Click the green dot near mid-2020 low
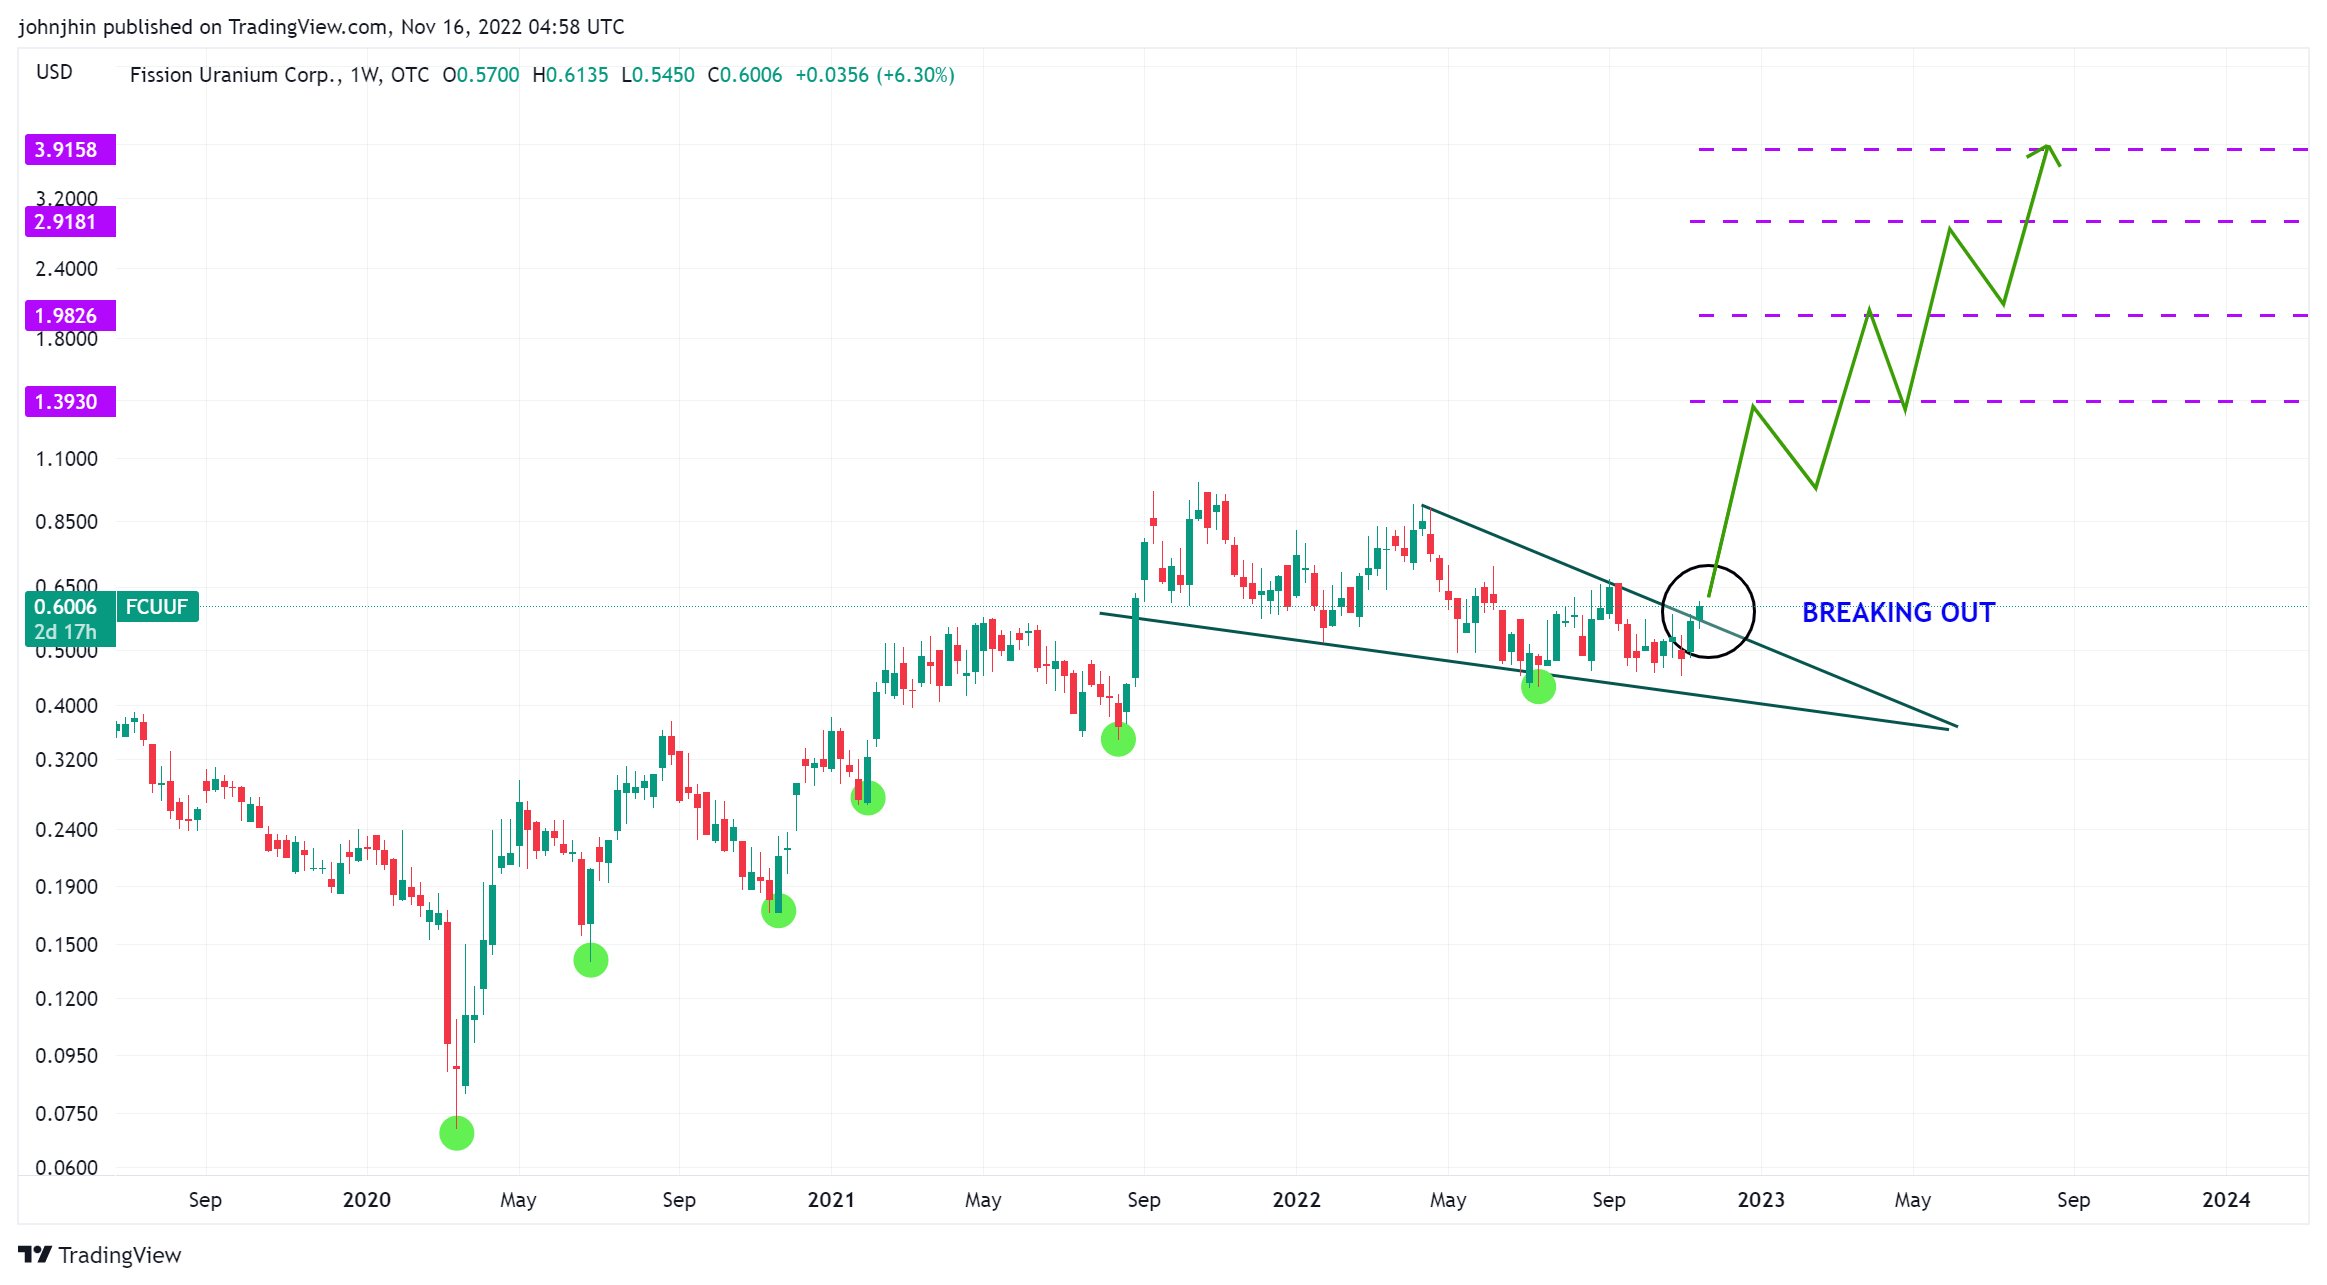This screenshot has width=2327, height=1285. (x=590, y=960)
